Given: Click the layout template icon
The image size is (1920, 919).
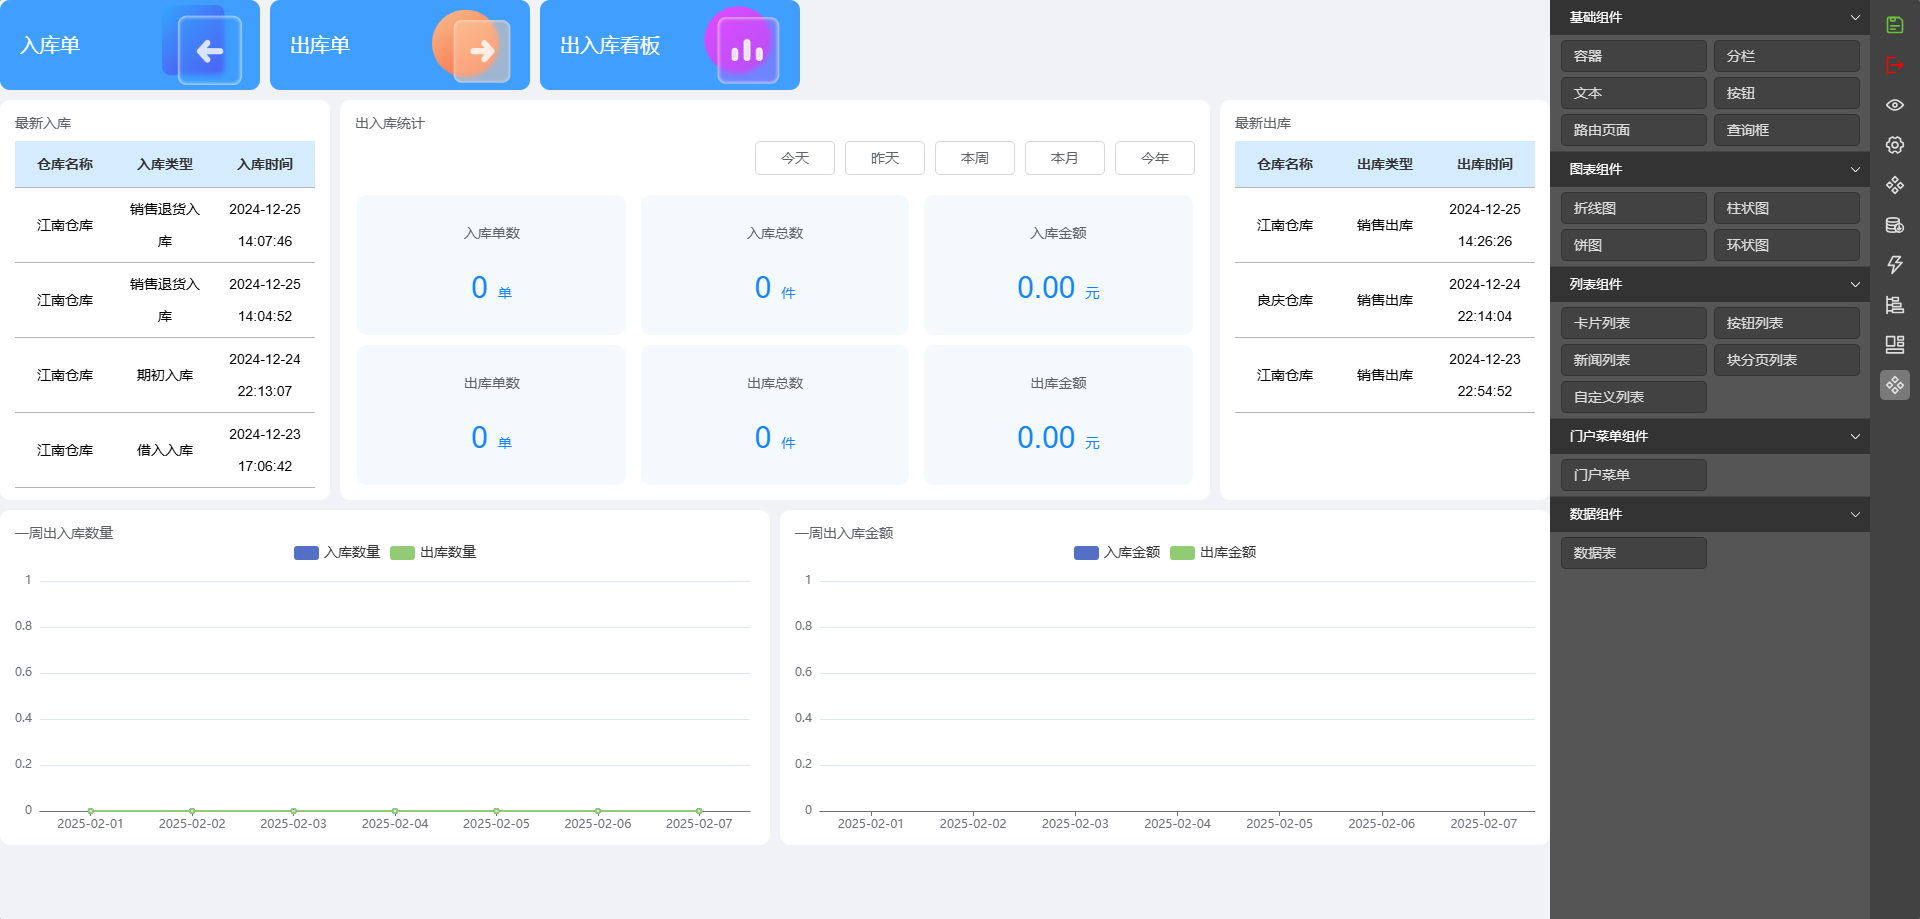Looking at the screenshot, I should (1894, 345).
